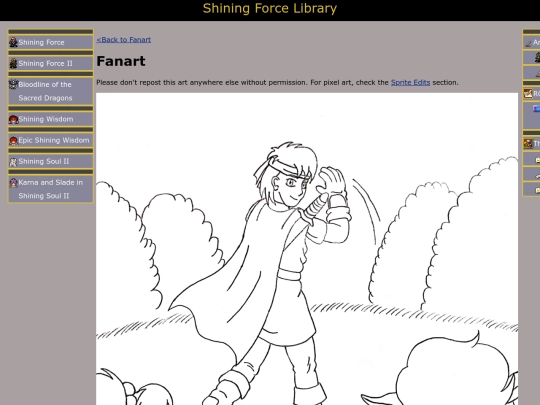Screen dimensions: 540x405
Task: Click the Epic Shining Wisdom sprite icon
Action: tap(13, 141)
